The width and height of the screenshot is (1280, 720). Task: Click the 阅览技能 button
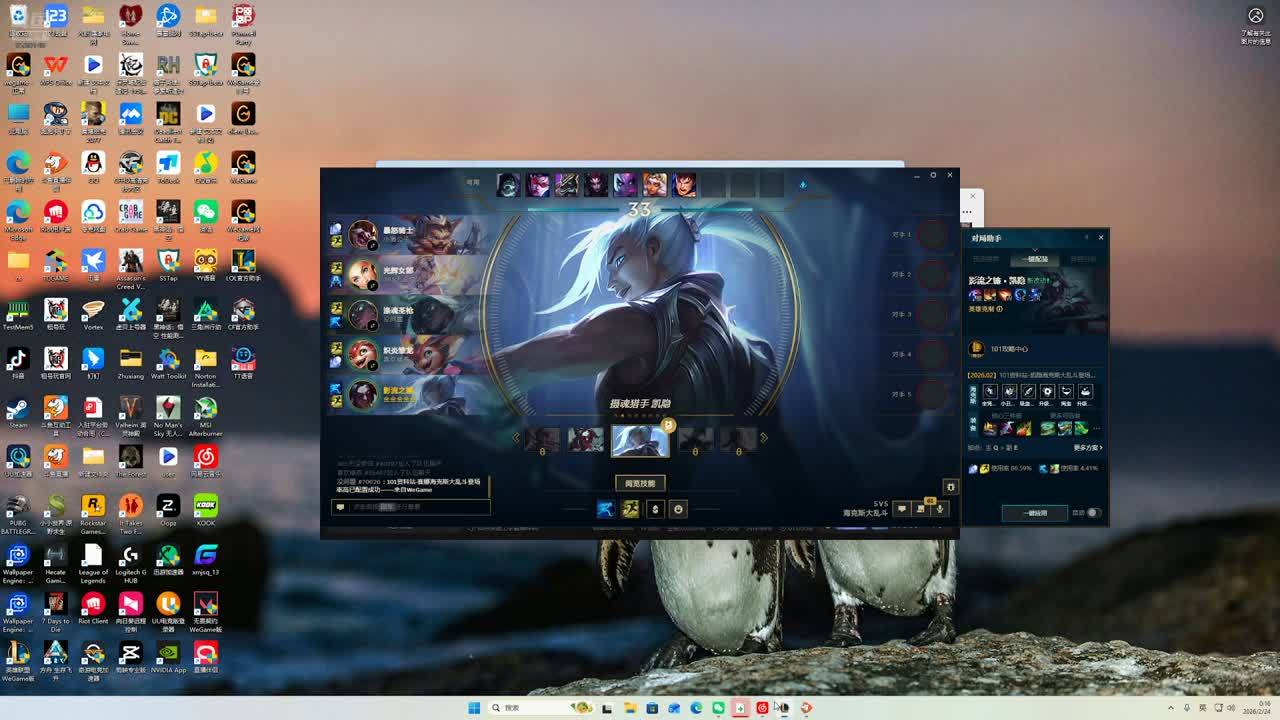click(x=640, y=483)
